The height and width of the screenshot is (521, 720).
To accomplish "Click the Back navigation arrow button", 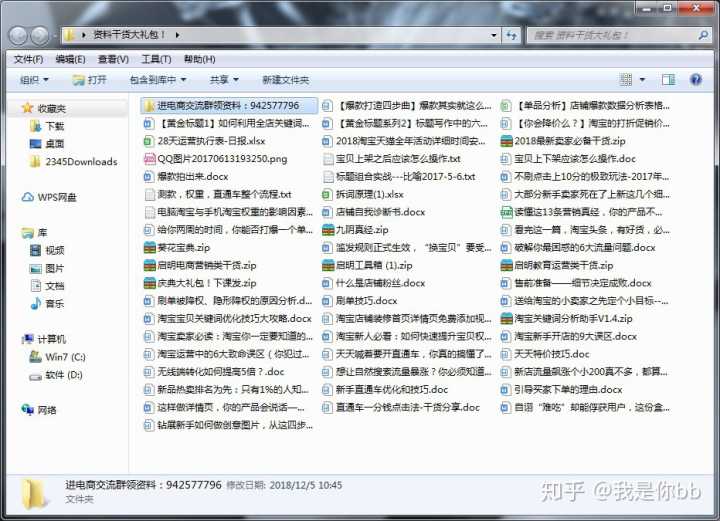I will (x=17, y=35).
